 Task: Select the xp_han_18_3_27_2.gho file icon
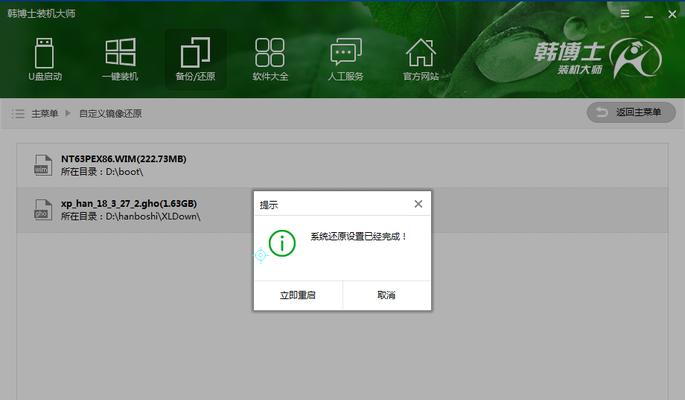(42, 210)
